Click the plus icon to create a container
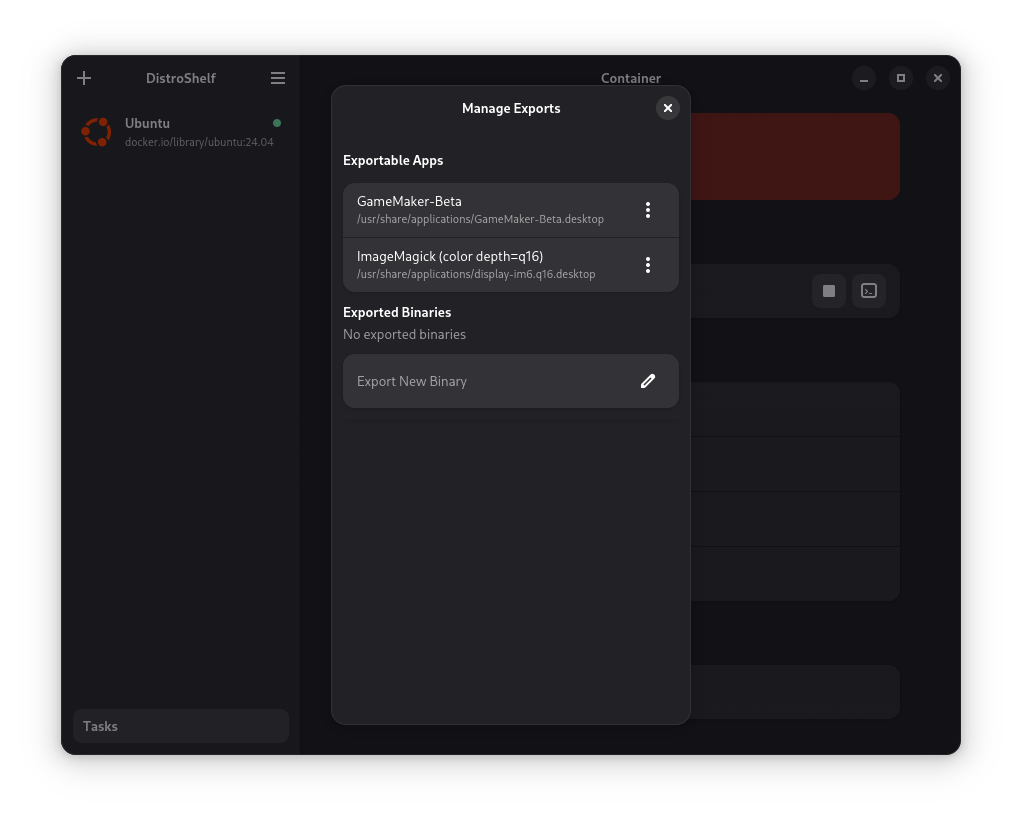The image size is (1022, 822). [84, 78]
